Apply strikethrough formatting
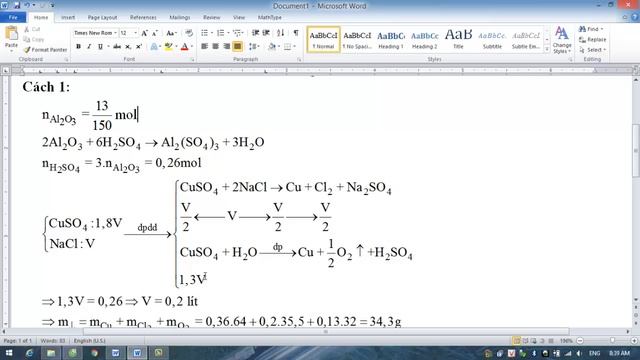Viewport: 640px width, 360px height. click(117, 47)
